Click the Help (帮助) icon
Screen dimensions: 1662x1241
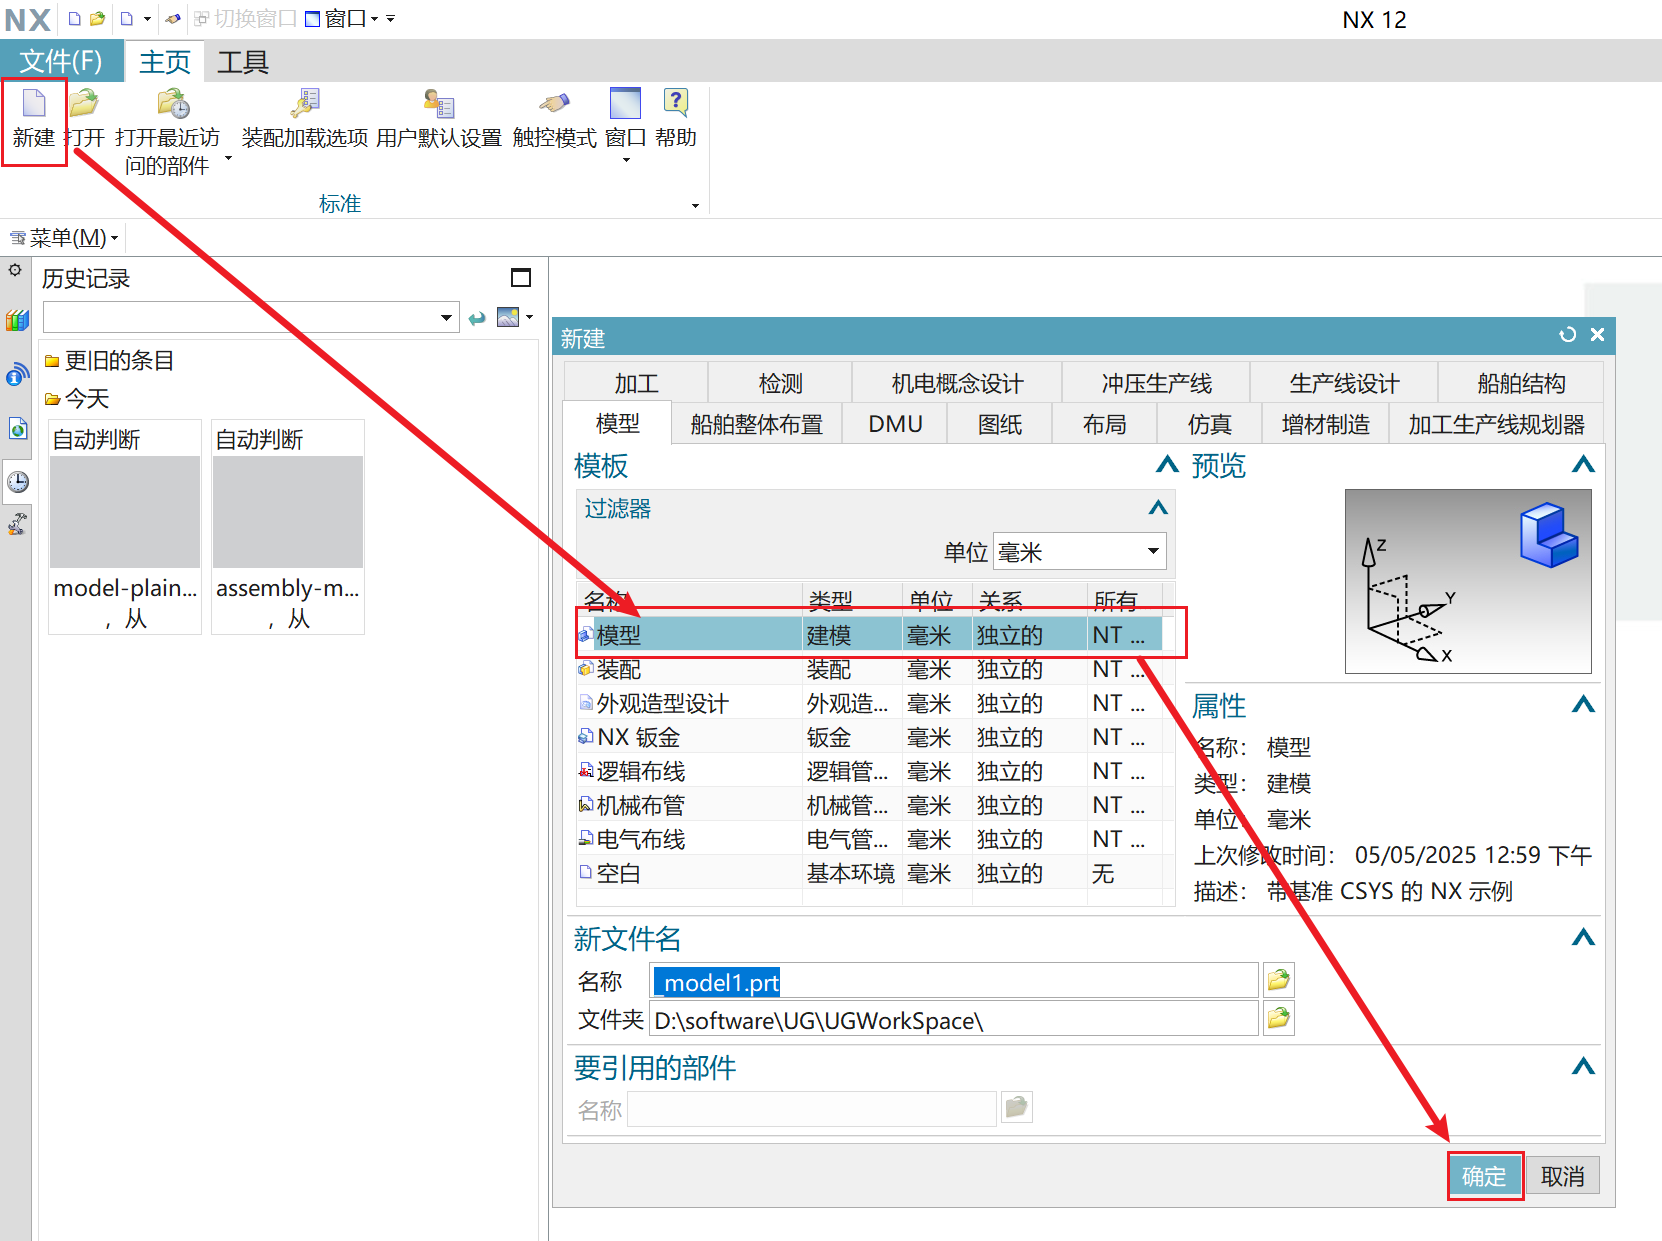pyautogui.click(x=676, y=102)
